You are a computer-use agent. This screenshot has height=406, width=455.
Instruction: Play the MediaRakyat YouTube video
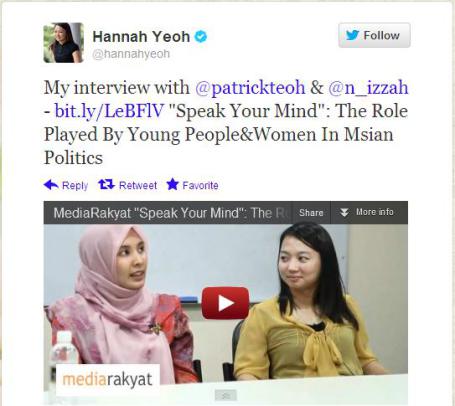pos(225,303)
